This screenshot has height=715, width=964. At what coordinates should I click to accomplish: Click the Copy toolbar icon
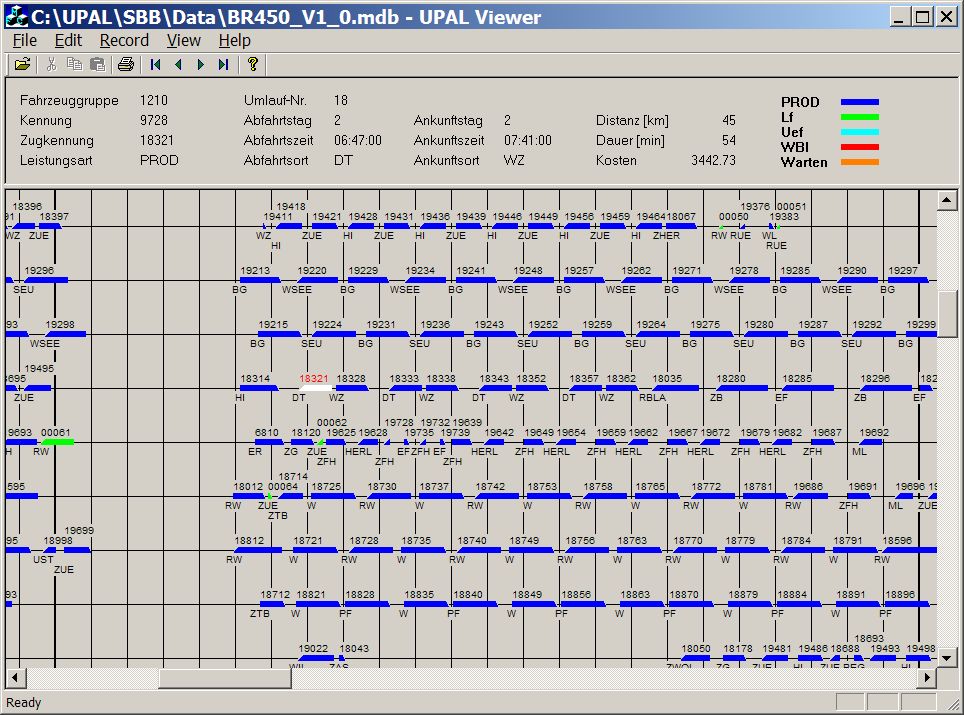(x=74, y=65)
